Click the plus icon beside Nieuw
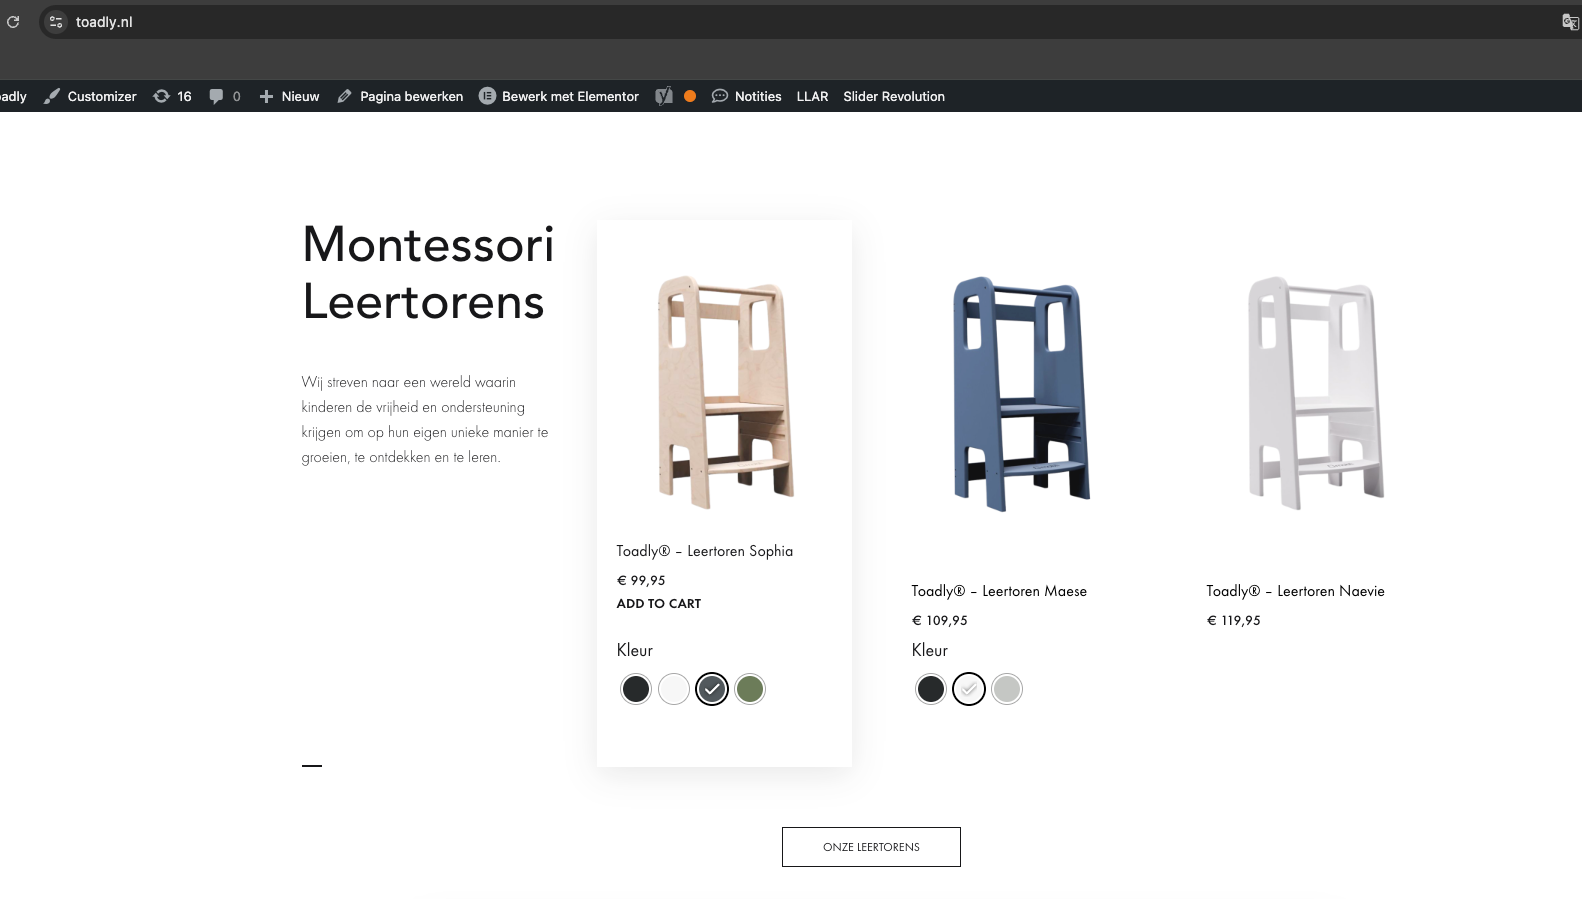Viewport: 1582px width, 899px height. [266, 96]
